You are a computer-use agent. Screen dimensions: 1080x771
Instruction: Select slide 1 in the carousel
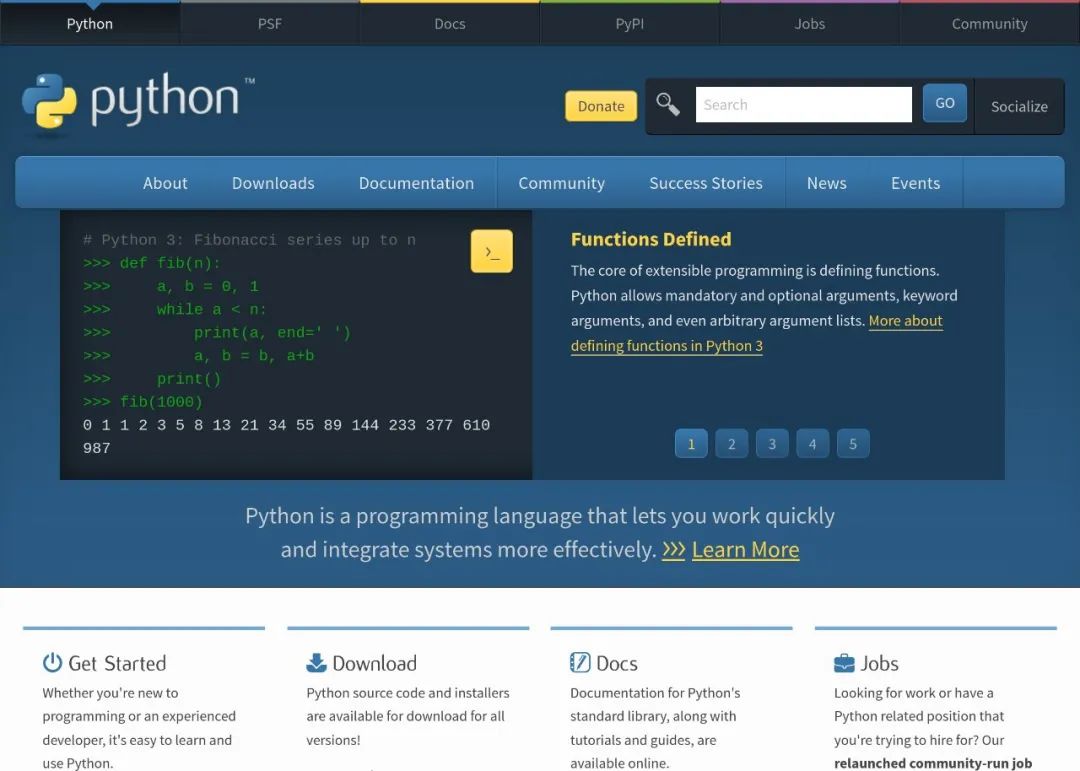pyautogui.click(x=692, y=444)
